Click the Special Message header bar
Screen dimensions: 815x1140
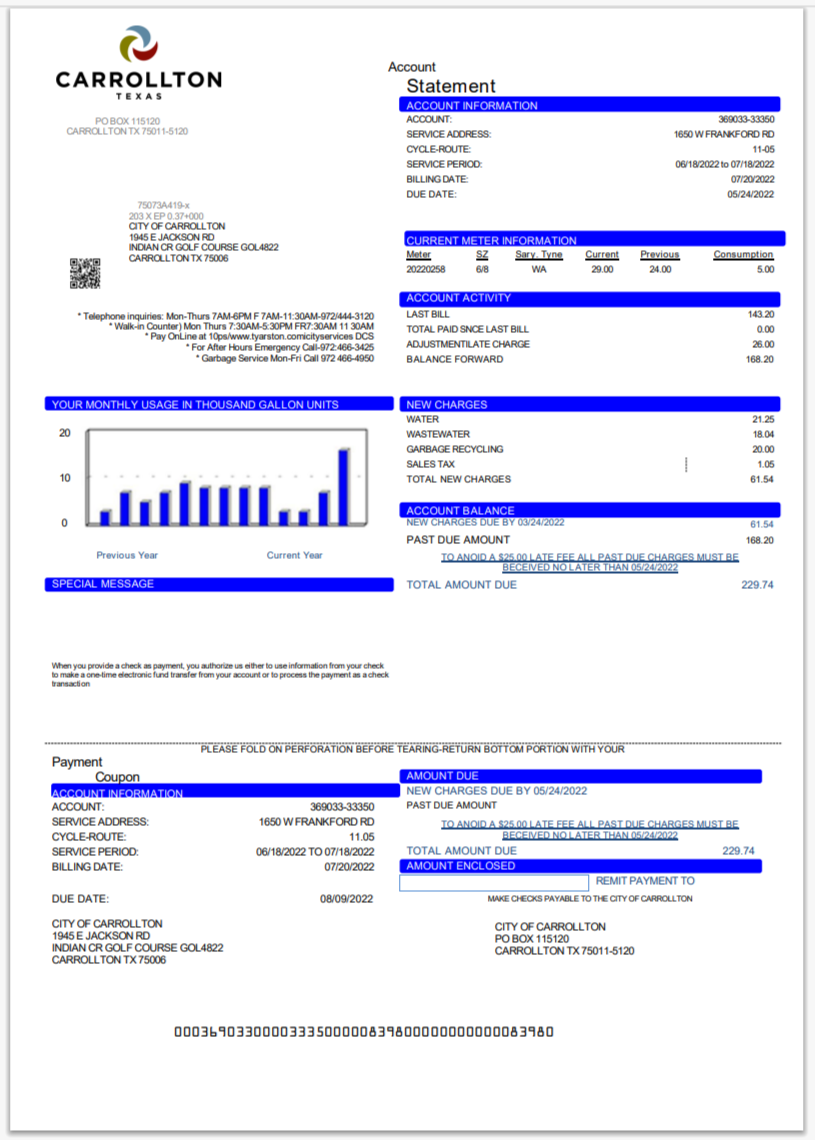pyautogui.click(x=218, y=584)
